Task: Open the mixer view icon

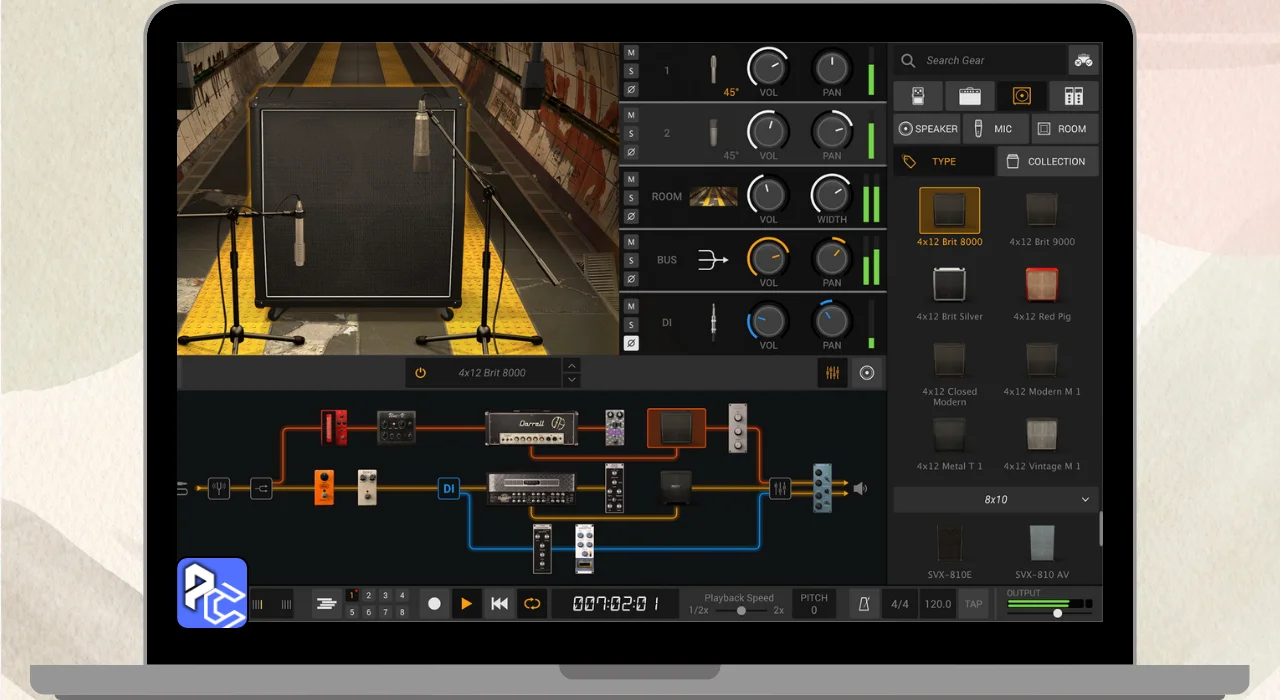Action: coord(832,373)
